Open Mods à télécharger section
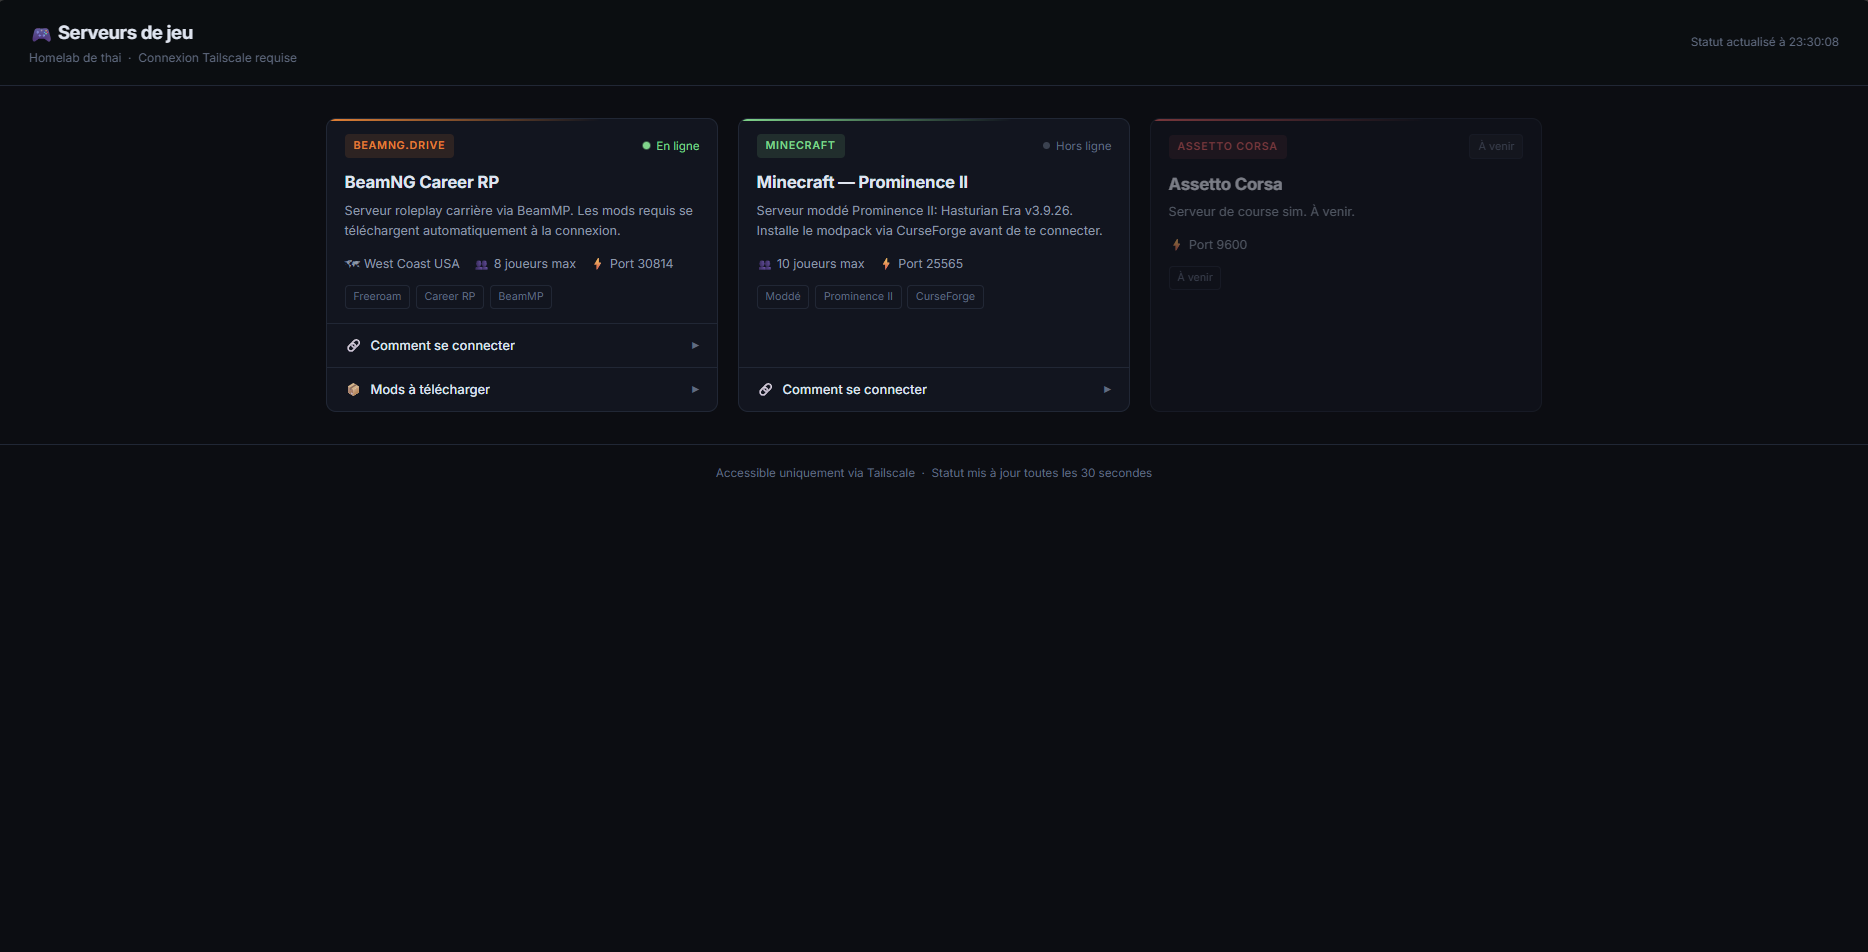 pos(522,390)
